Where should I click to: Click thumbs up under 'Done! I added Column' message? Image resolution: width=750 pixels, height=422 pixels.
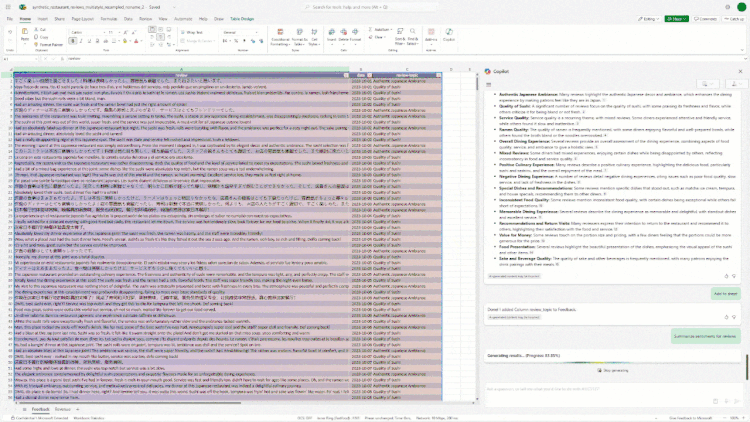coord(726,317)
